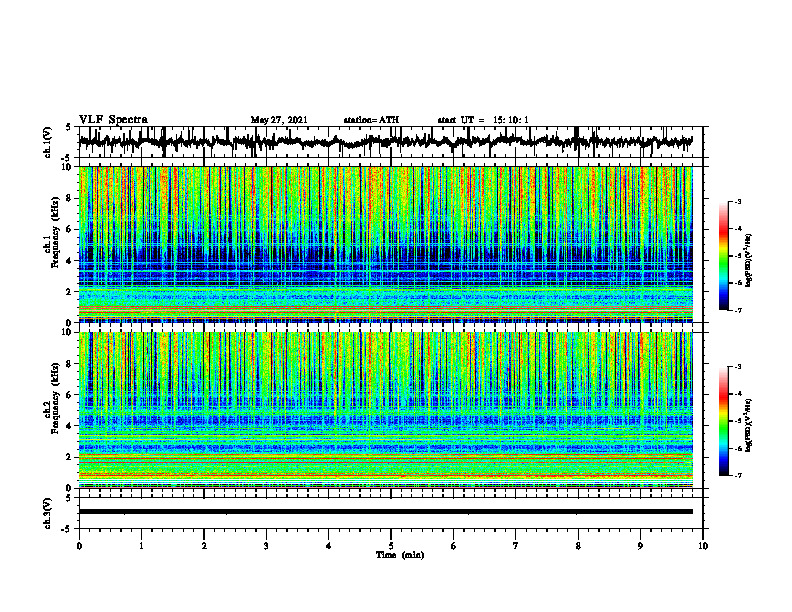Click the time axis tick label "0"
This screenshot has height=612, width=792.
coord(79,546)
